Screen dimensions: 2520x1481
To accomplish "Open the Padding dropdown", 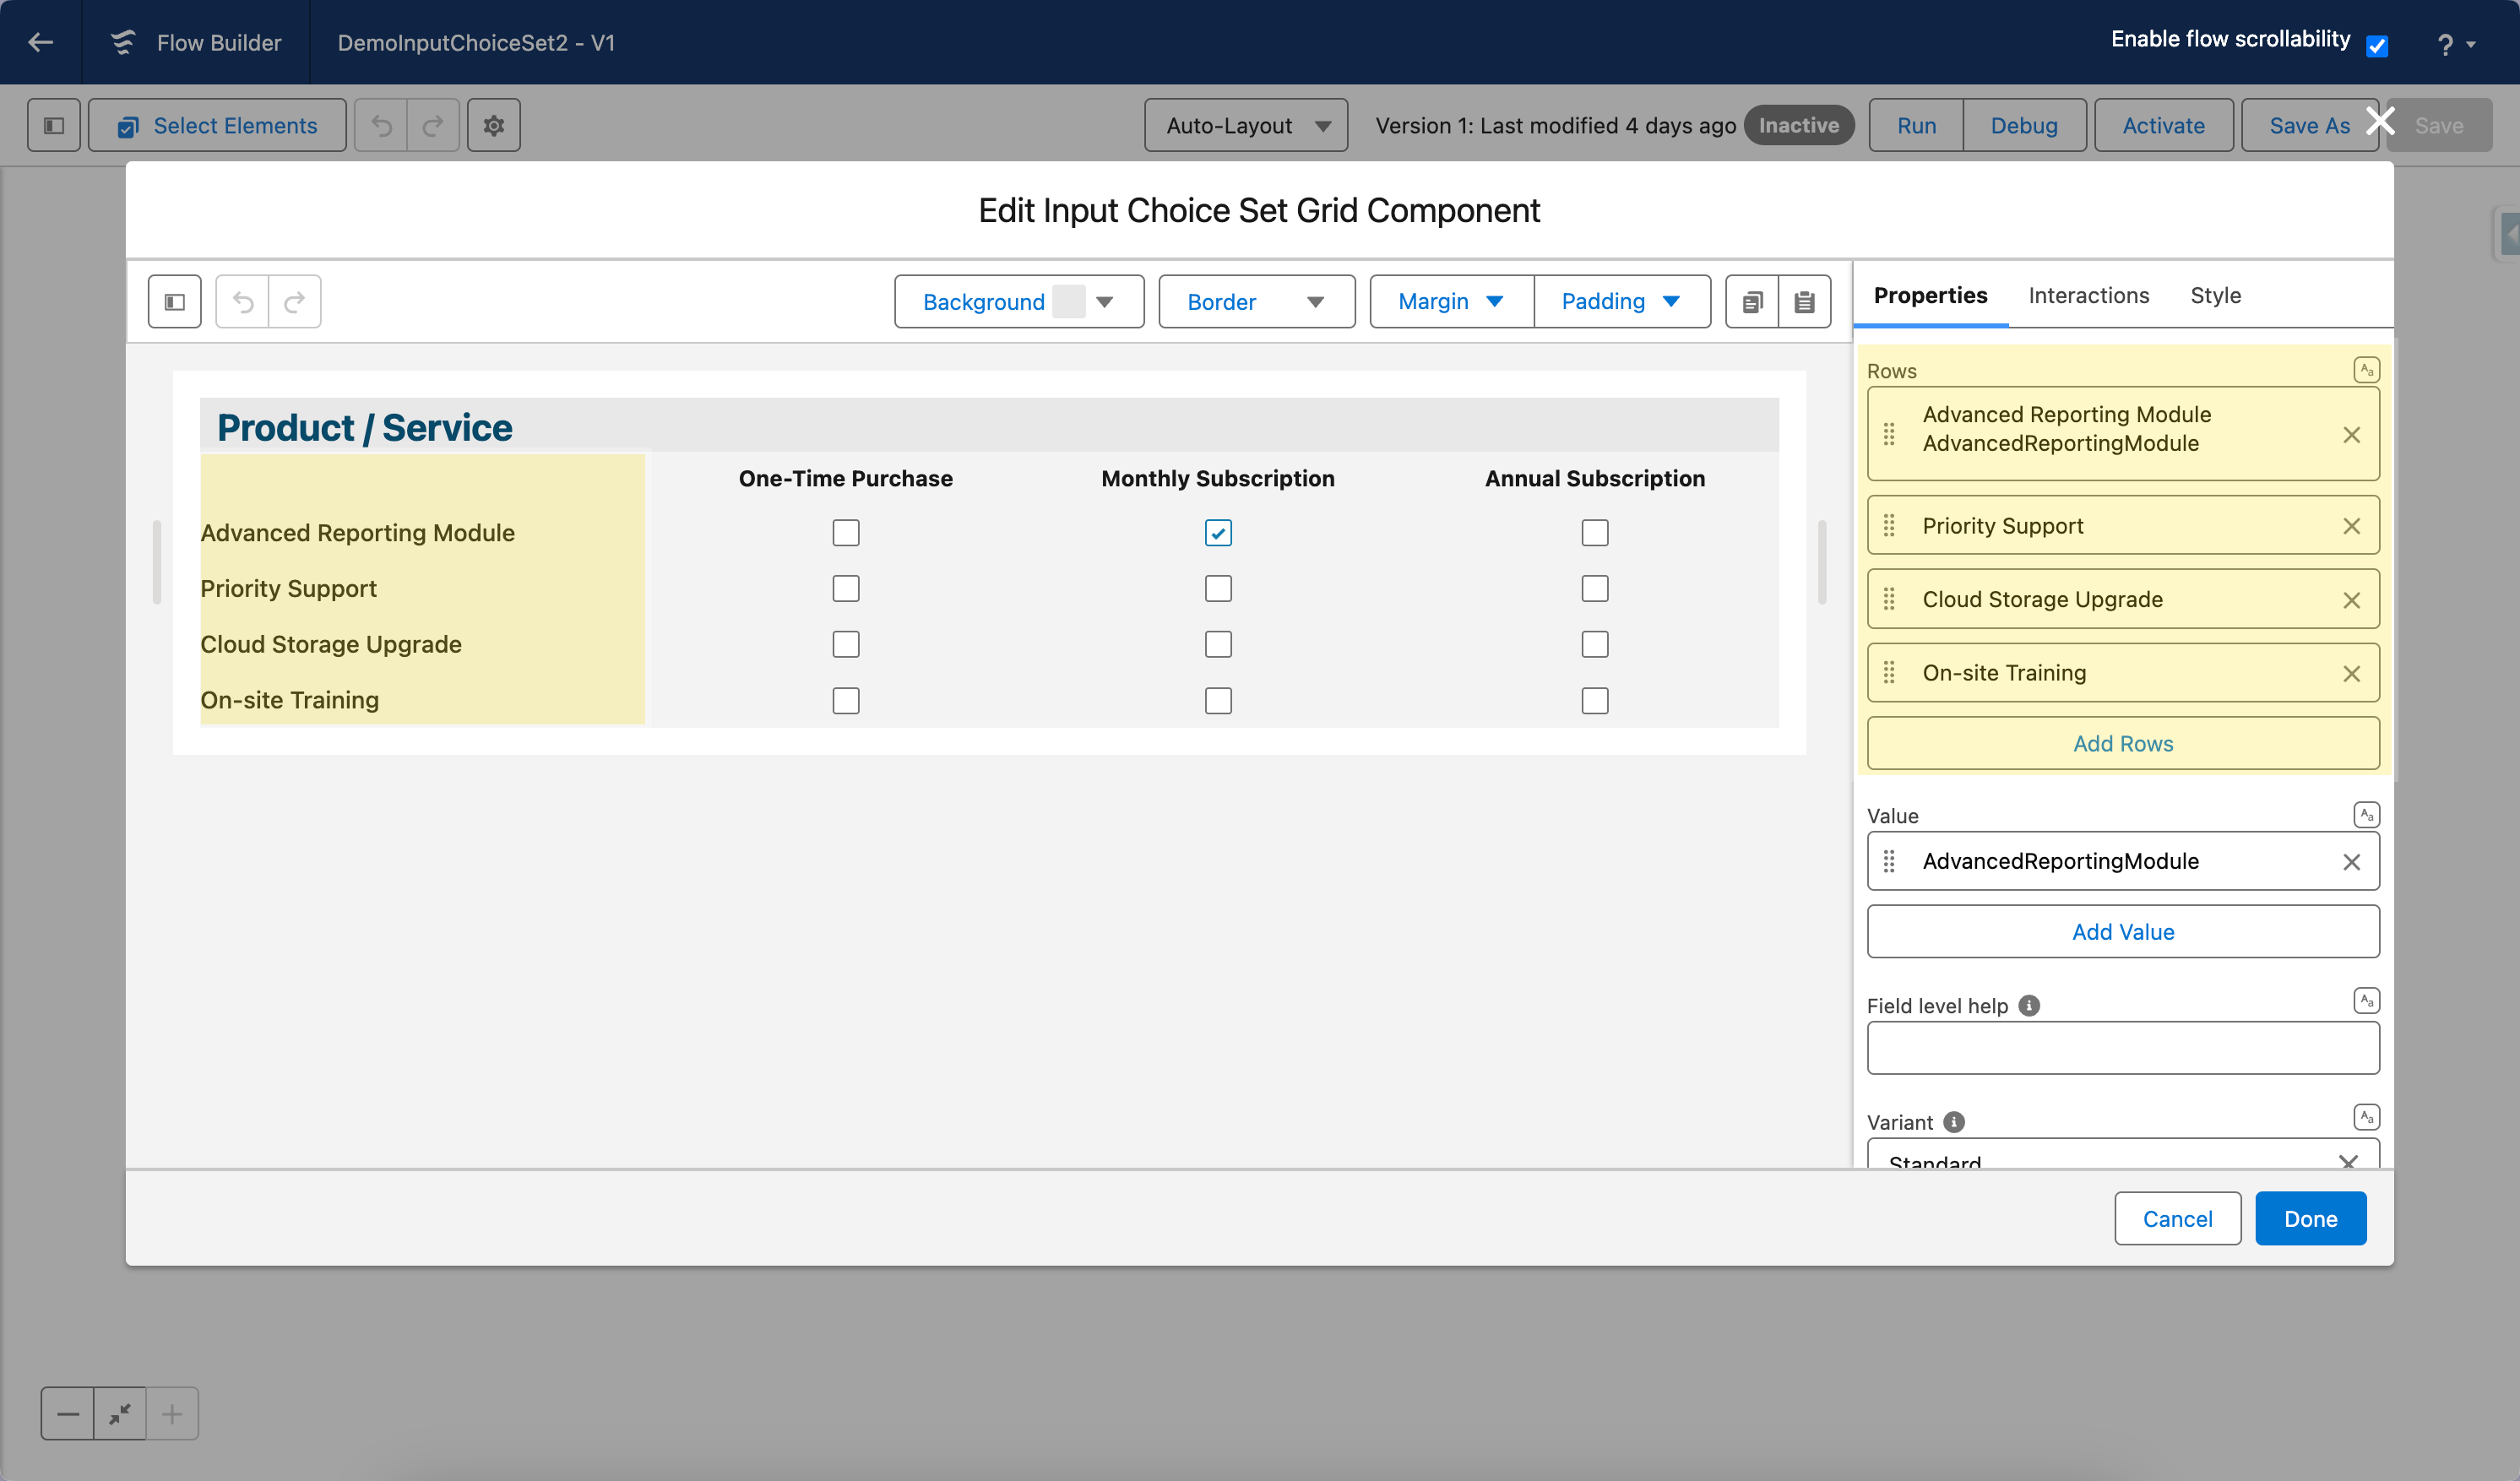I will [1621, 302].
